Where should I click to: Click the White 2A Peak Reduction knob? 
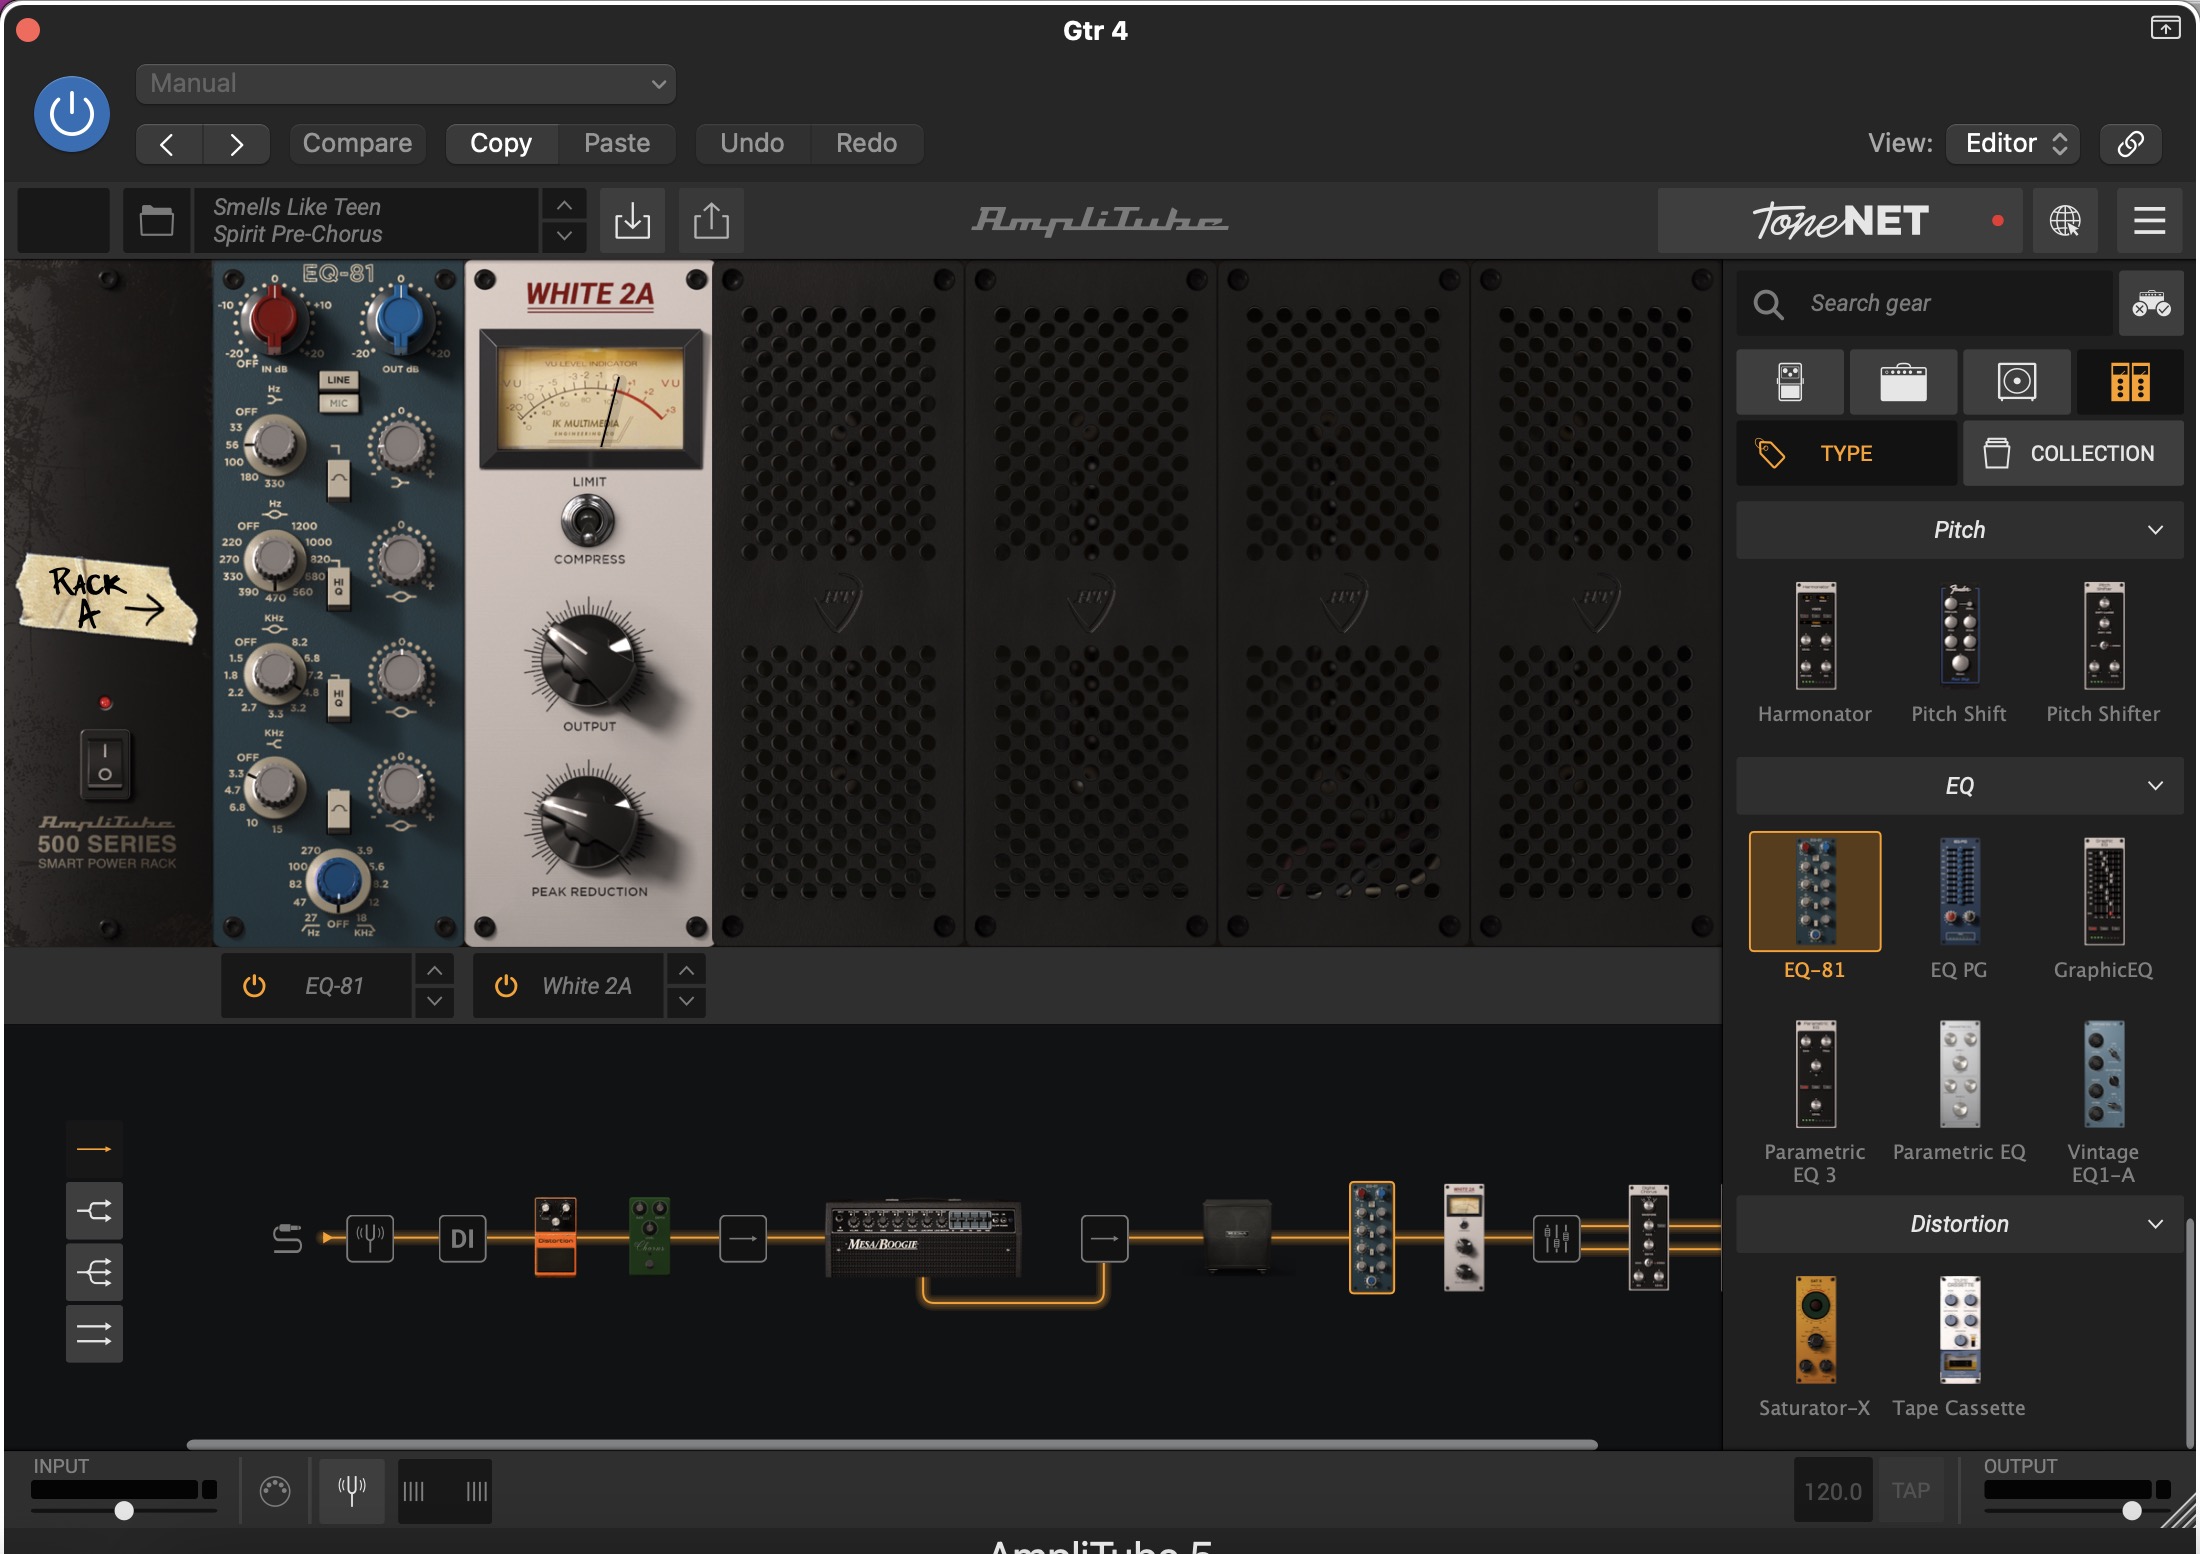point(589,824)
